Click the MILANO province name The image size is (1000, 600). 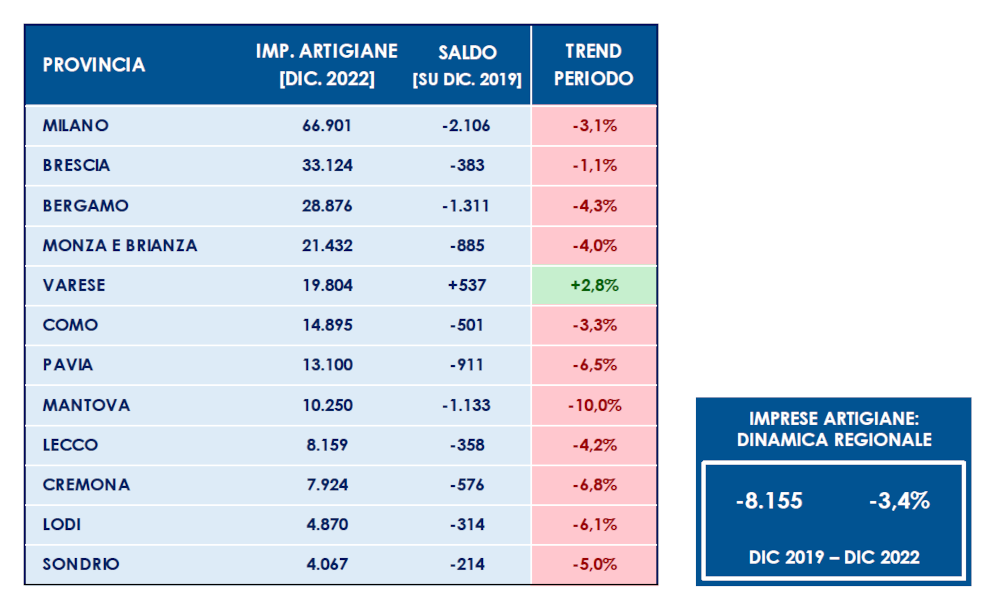(x=76, y=125)
